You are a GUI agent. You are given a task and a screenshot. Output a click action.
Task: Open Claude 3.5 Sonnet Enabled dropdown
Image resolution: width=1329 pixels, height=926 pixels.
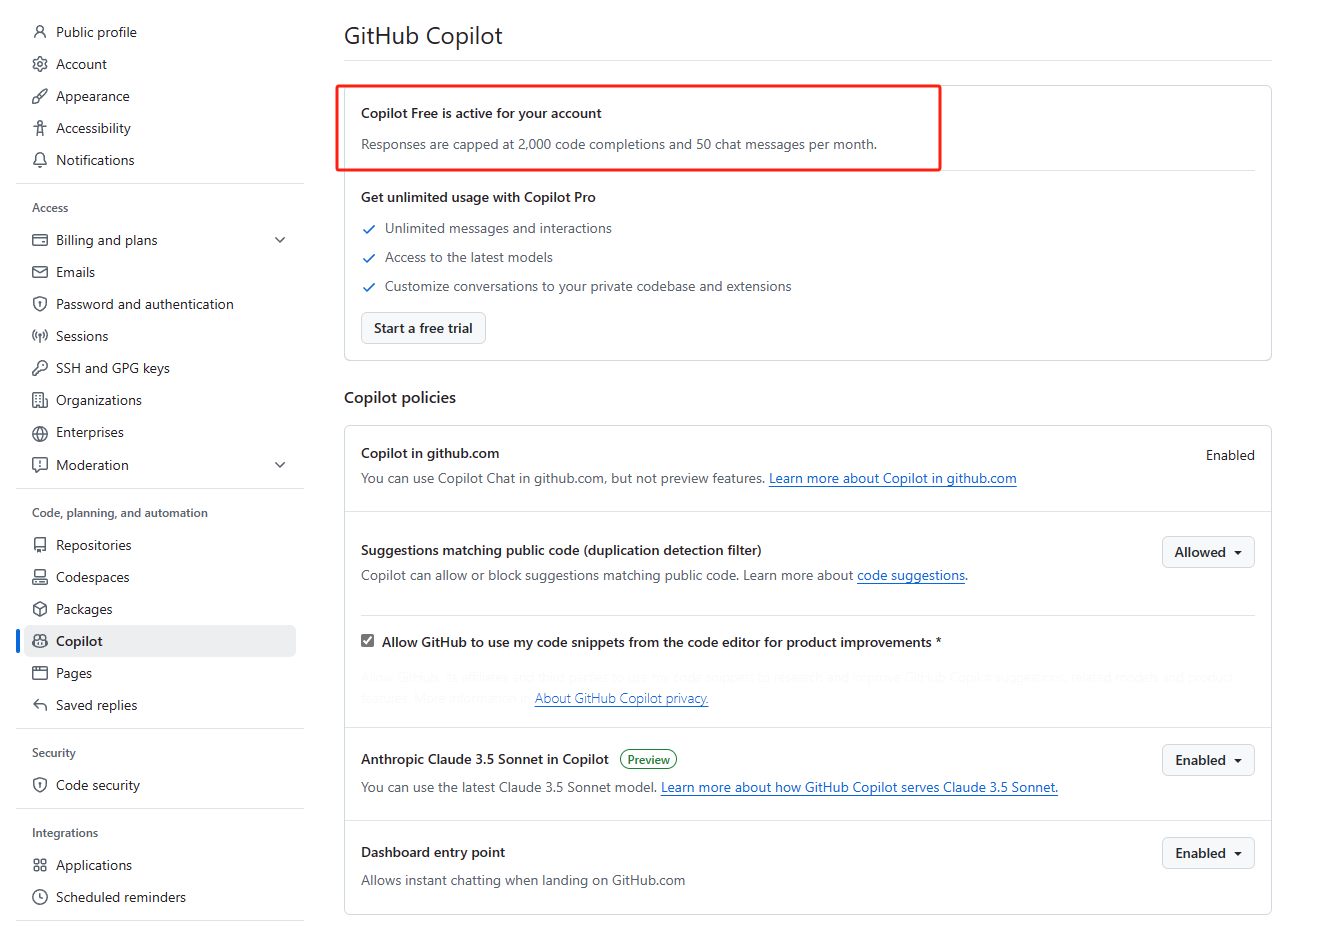[x=1207, y=760]
